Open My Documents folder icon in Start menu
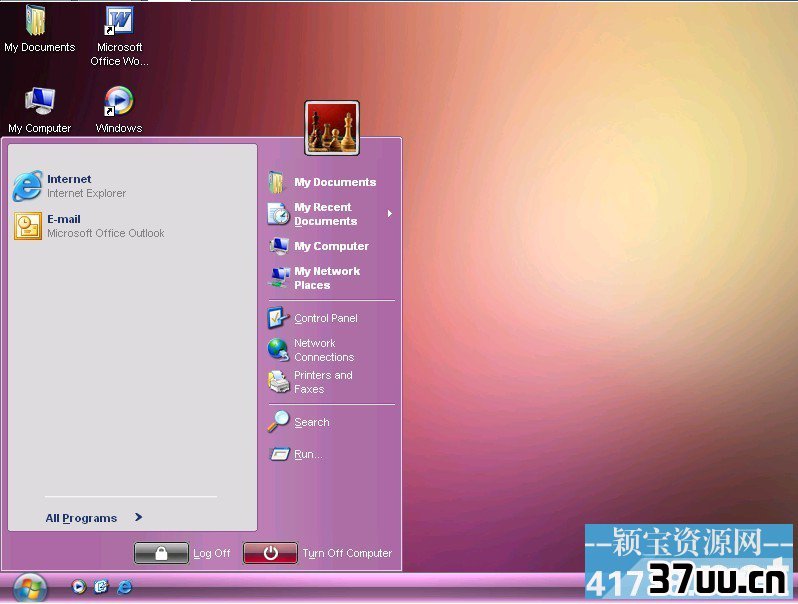The image size is (798, 604). tap(276, 182)
